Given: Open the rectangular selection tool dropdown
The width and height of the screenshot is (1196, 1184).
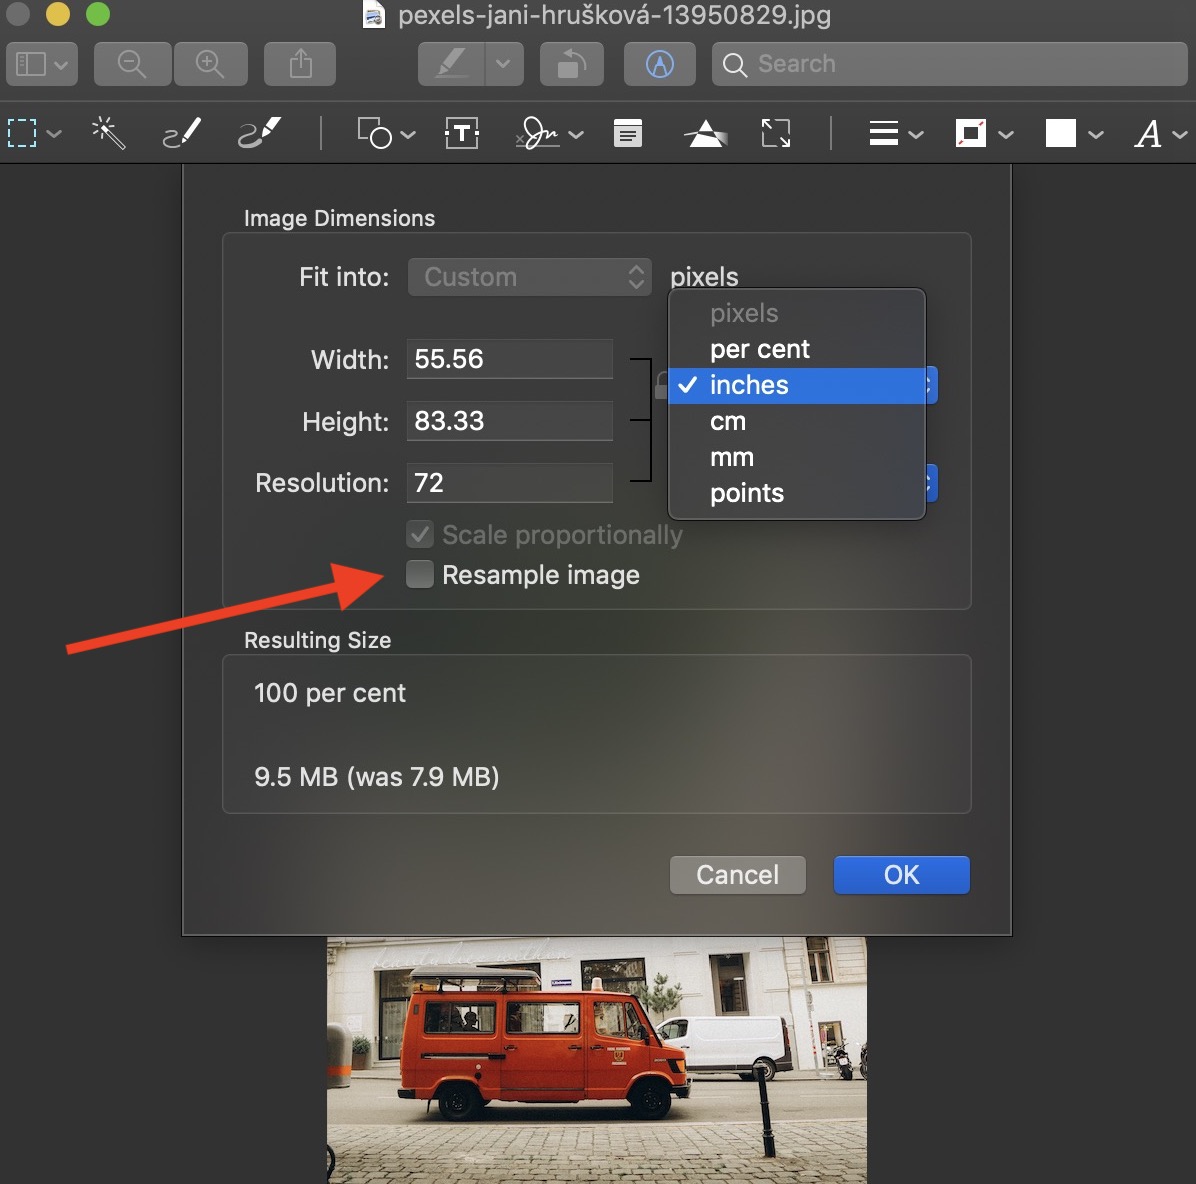Looking at the screenshot, I should pyautogui.click(x=34, y=134).
